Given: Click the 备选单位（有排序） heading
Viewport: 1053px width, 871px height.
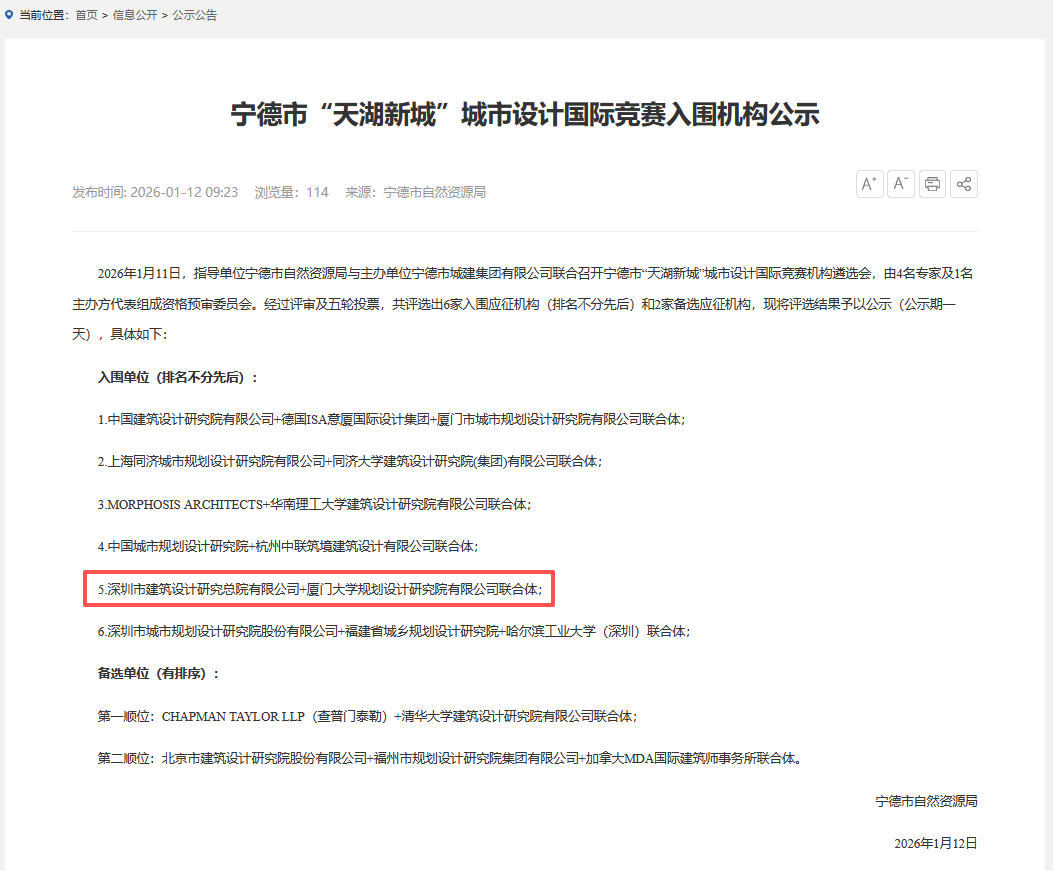Looking at the screenshot, I should (158, 674).
